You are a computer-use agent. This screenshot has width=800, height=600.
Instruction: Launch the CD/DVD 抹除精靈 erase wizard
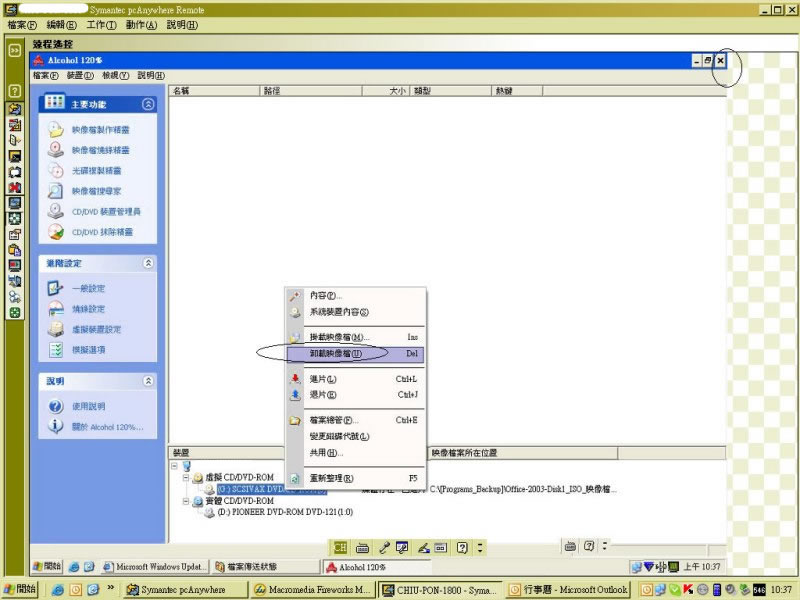click(x=102, y=232)
